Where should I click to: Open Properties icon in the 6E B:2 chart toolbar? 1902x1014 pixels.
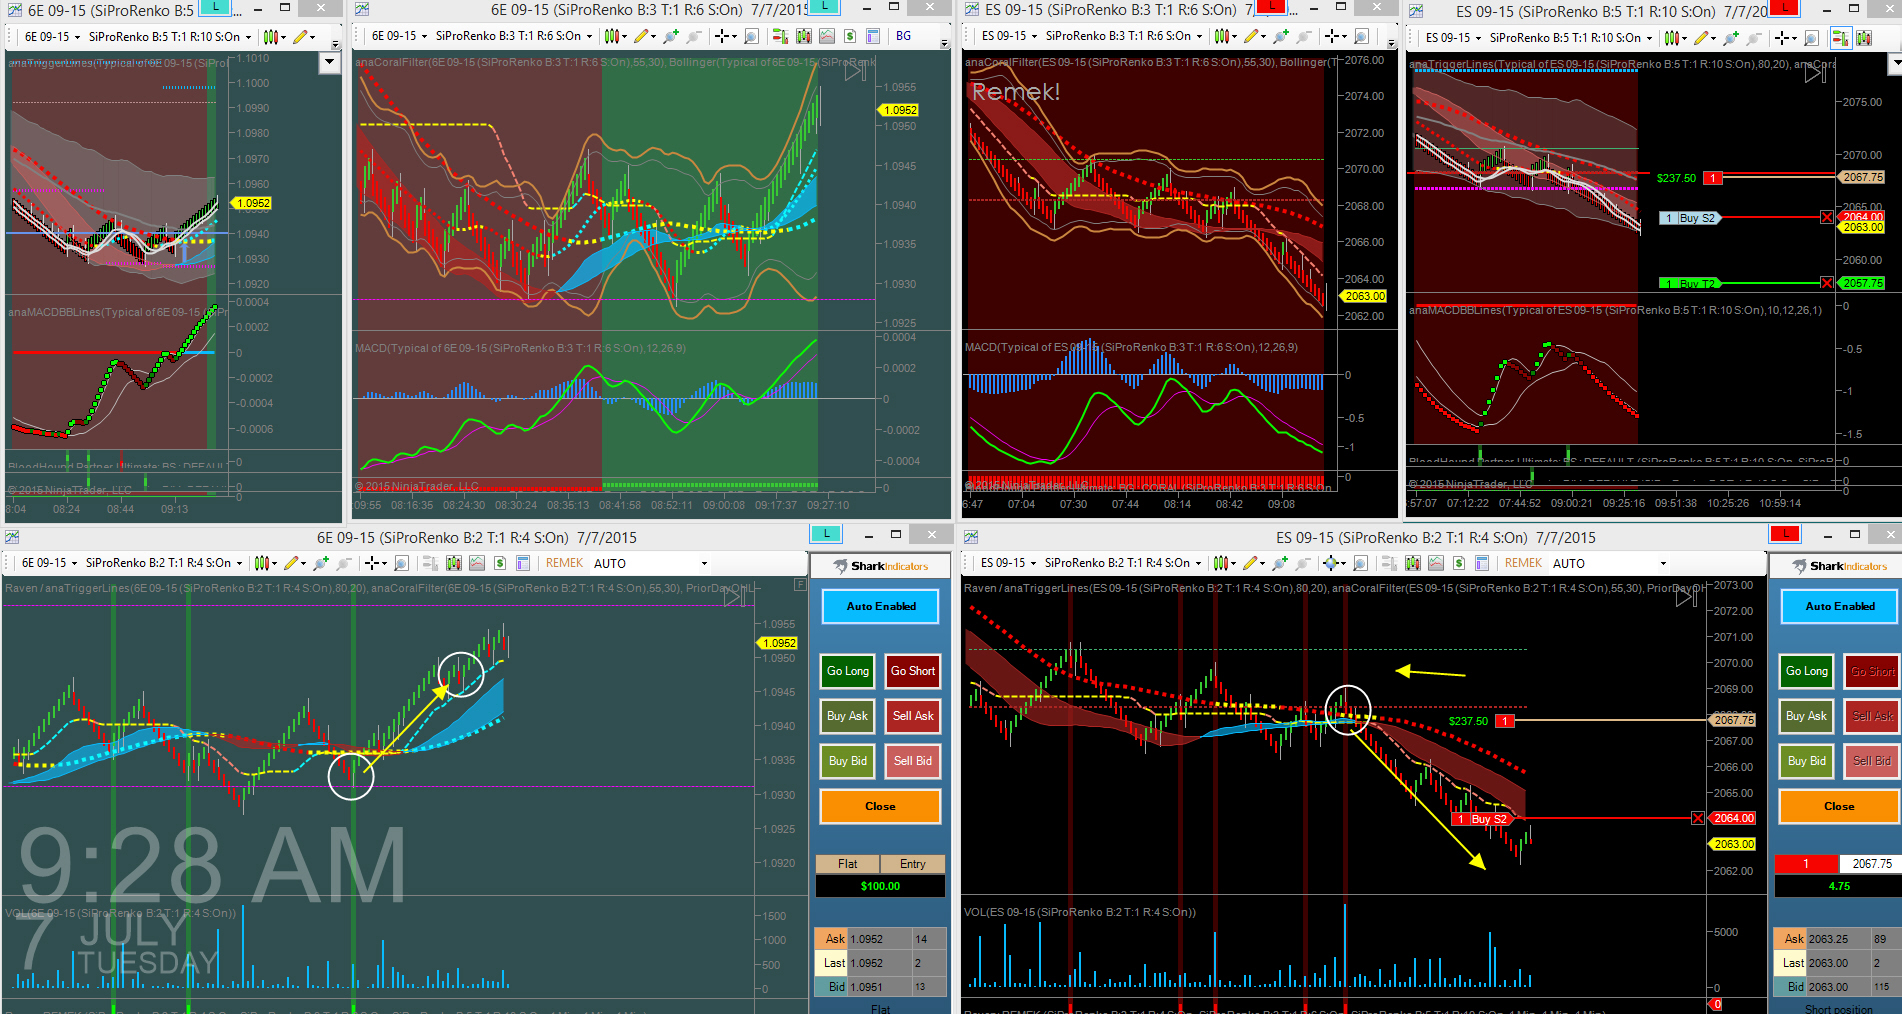coord(523,563)
